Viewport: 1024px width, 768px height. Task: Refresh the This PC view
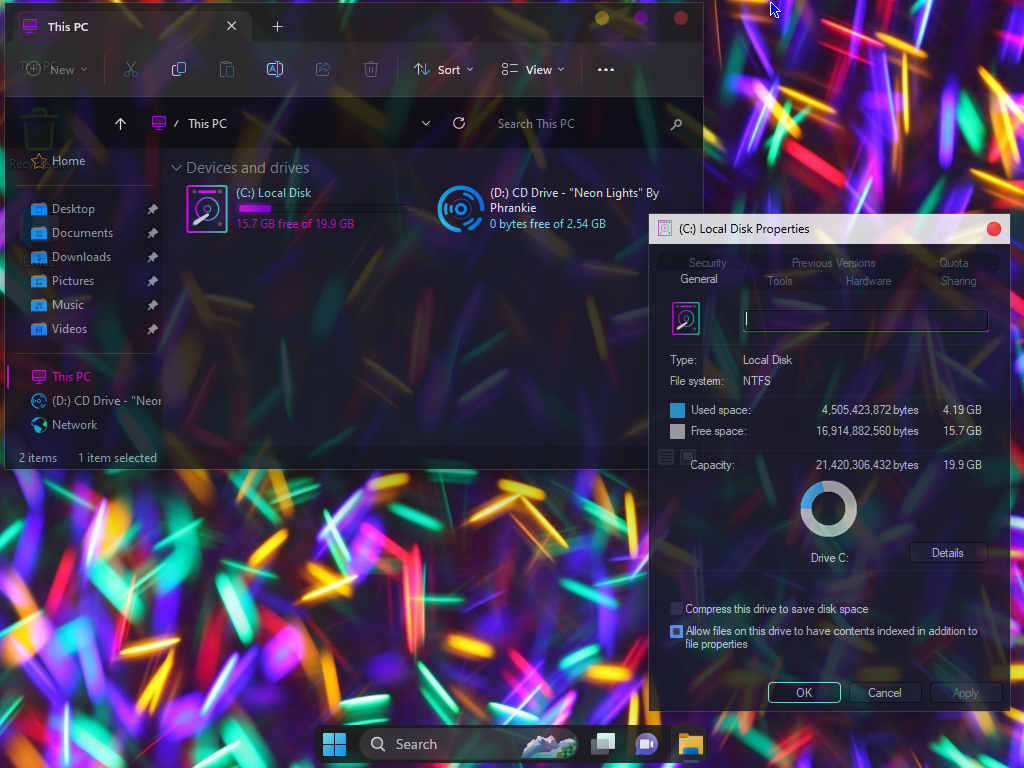[459, 123]
